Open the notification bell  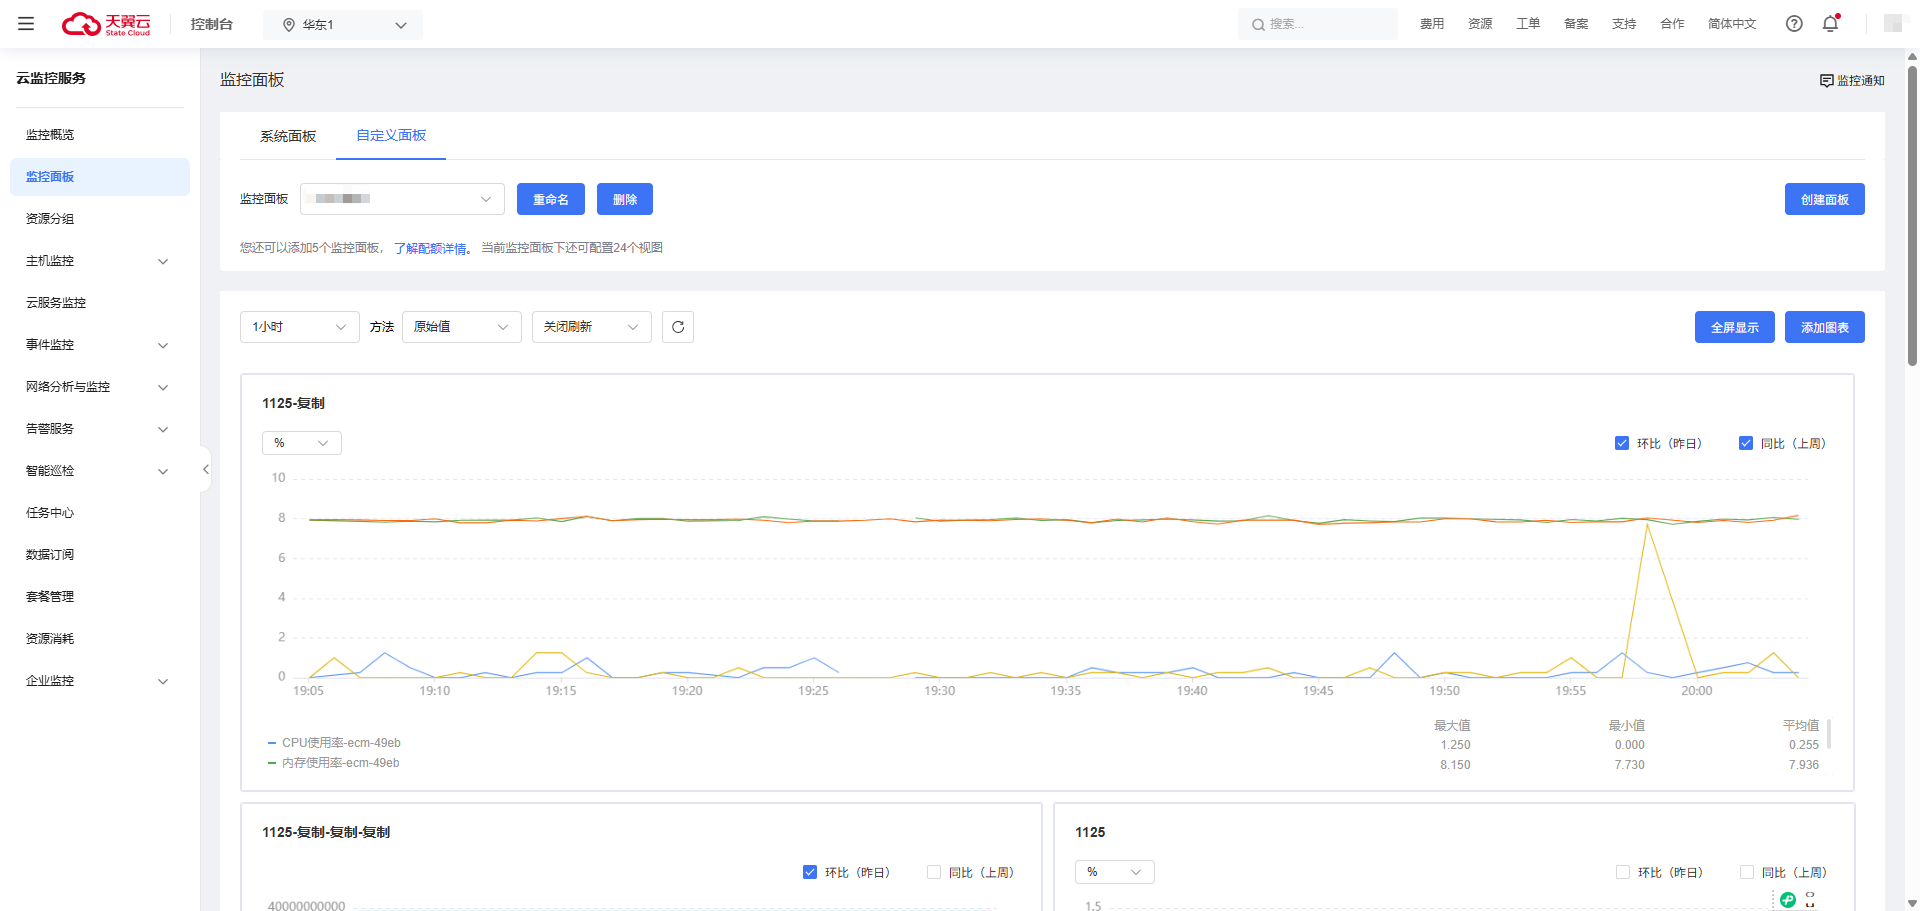(1830, 24)
